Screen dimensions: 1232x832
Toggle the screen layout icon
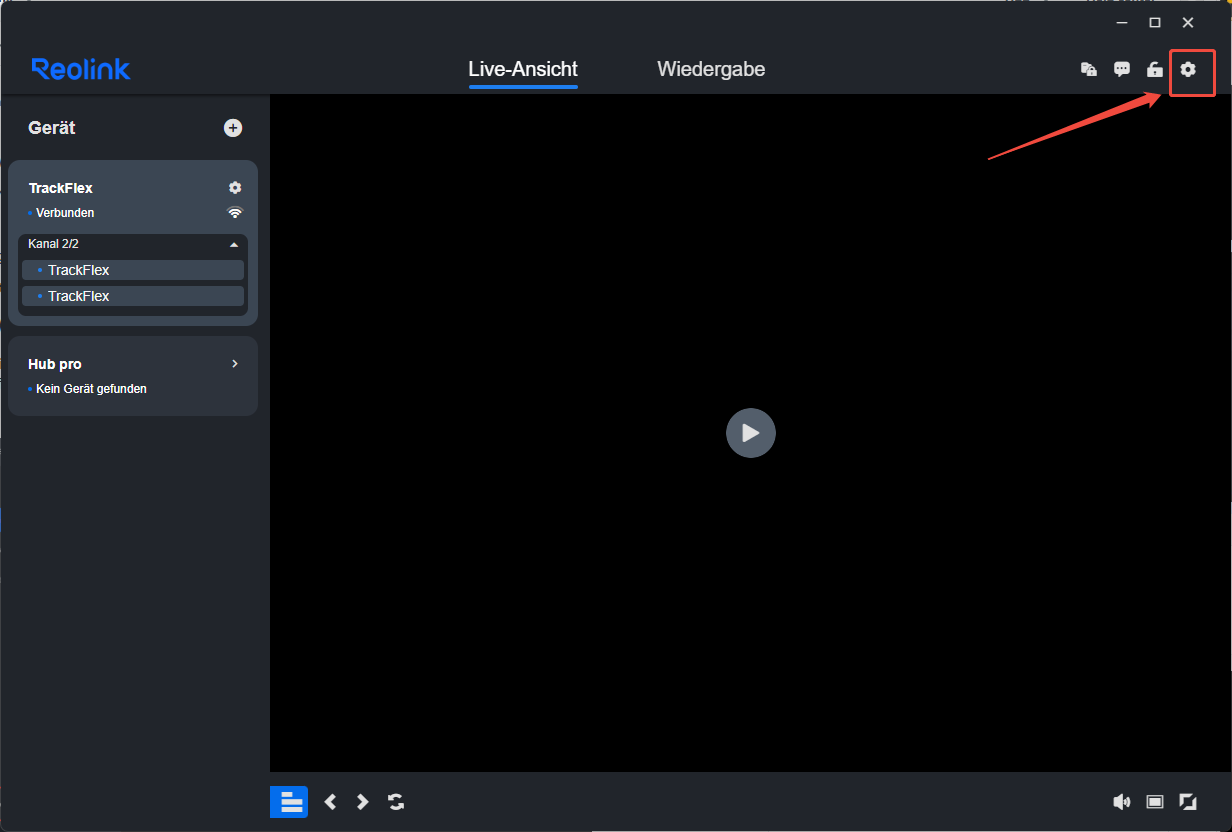click(289, 801)
